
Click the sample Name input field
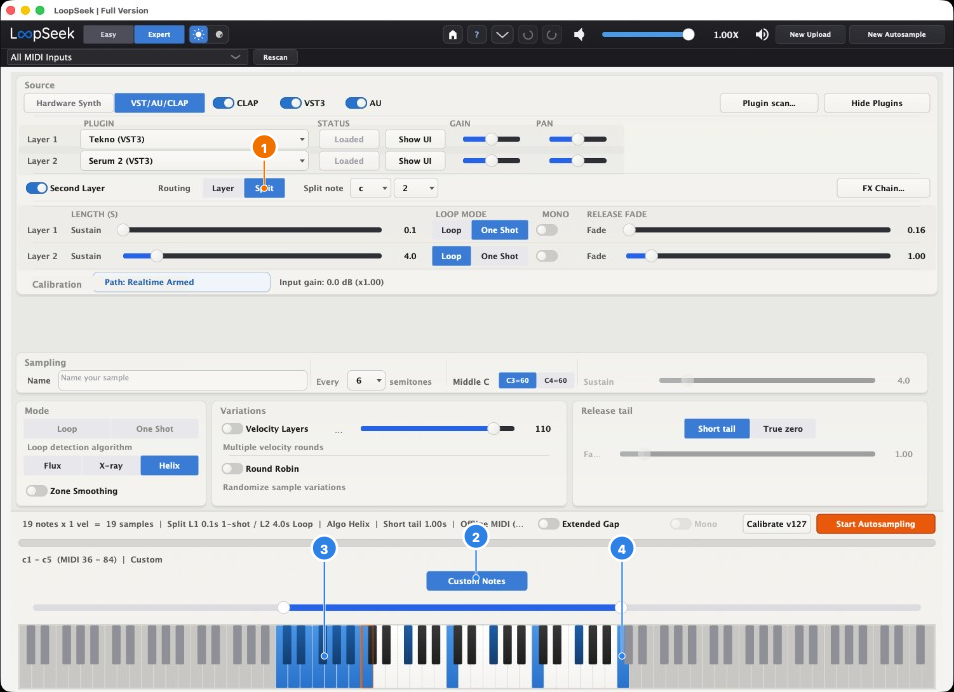(183, 380)
